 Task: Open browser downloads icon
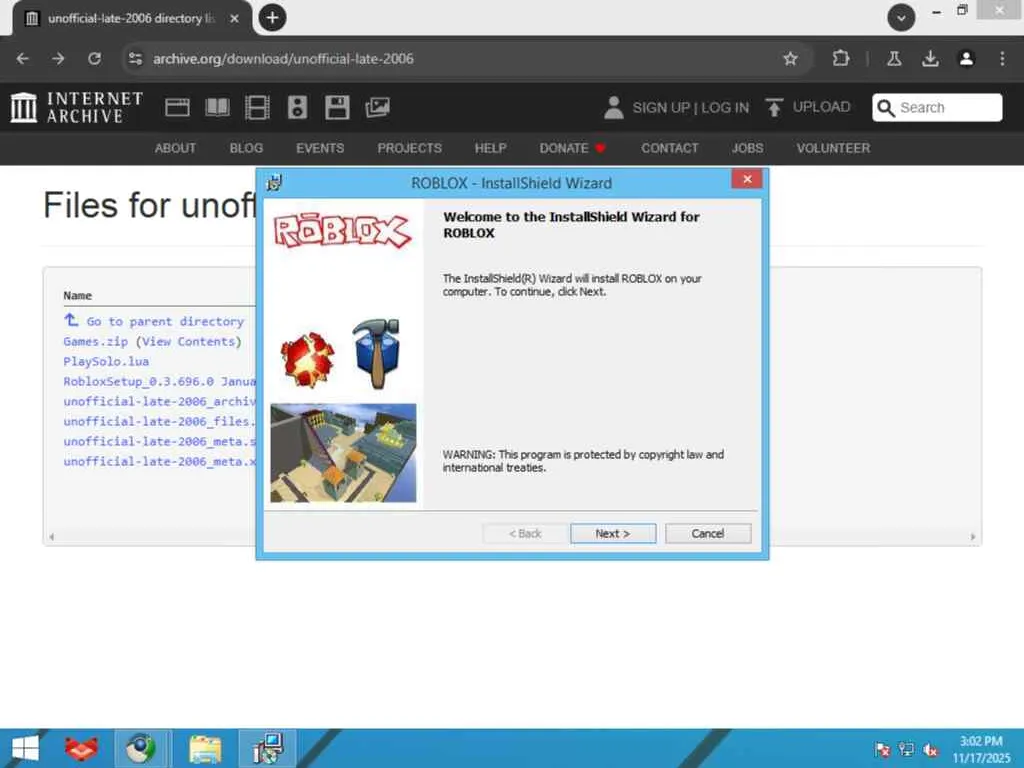[x=931, y=59]
